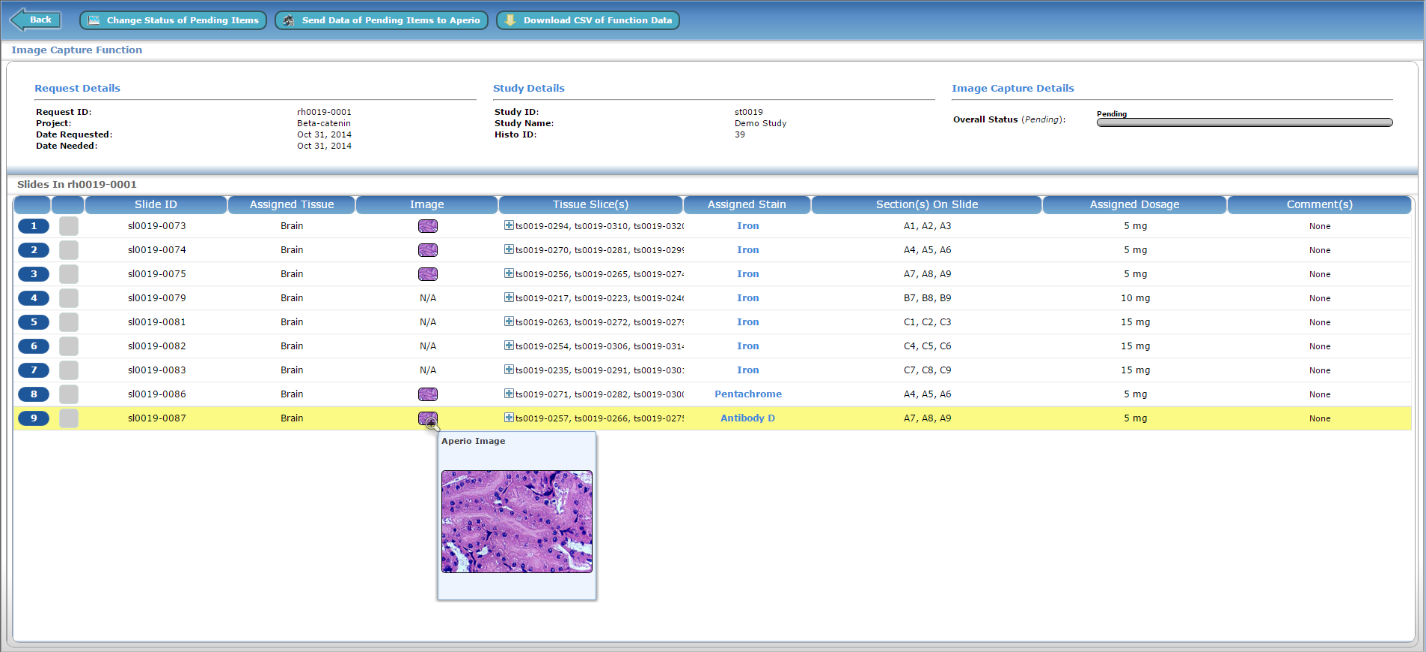The image size is (1426, 652).
Task: Open Change Status of Pending Items
Action: tap(173, 20)
